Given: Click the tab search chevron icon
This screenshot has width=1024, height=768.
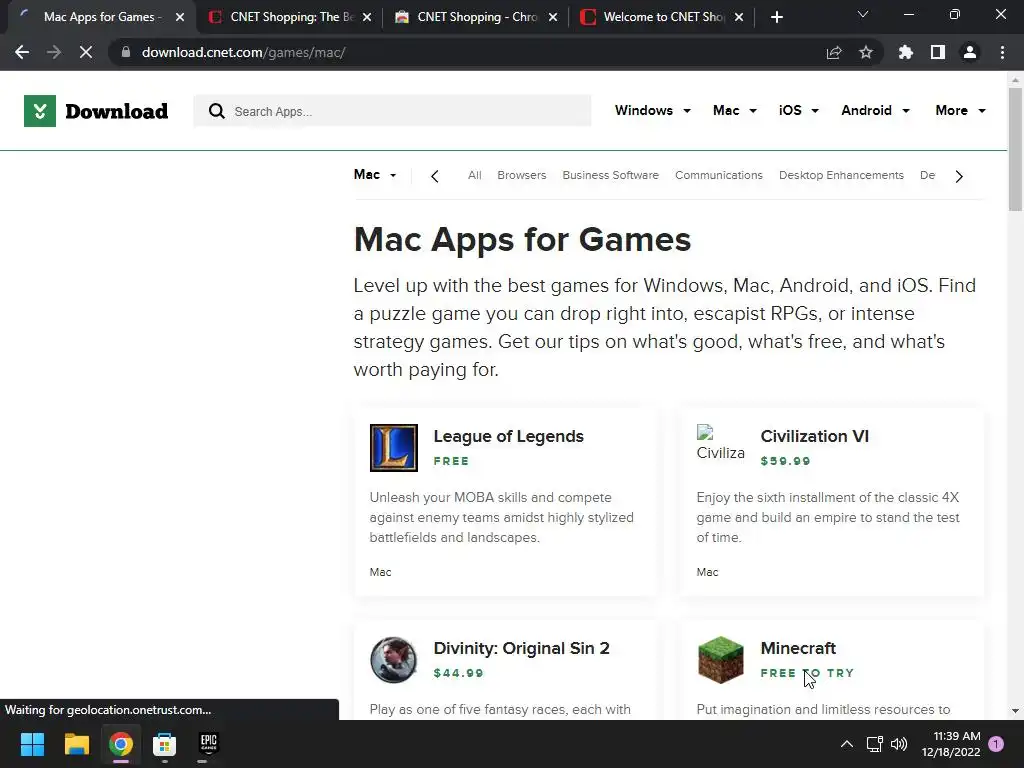Looking at the screenshot, I should tap(863, 14).
